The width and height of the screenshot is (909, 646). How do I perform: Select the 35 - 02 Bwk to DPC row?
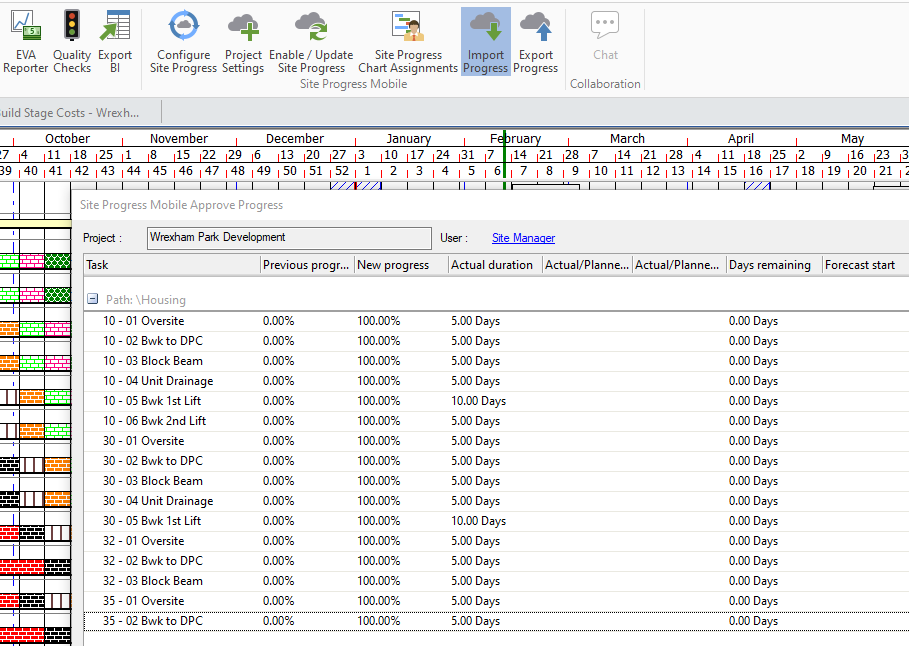[152, 621]
